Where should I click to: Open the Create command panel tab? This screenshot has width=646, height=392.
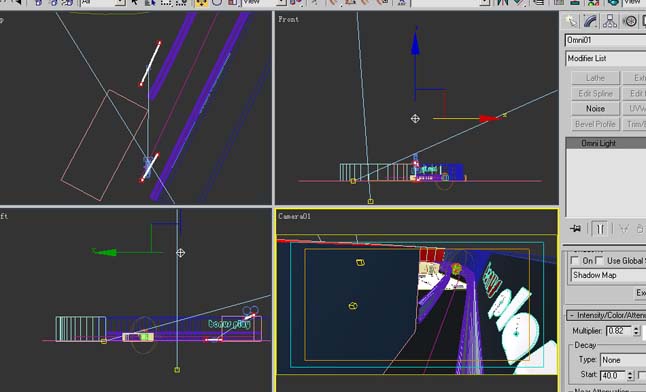pos(571,21)
